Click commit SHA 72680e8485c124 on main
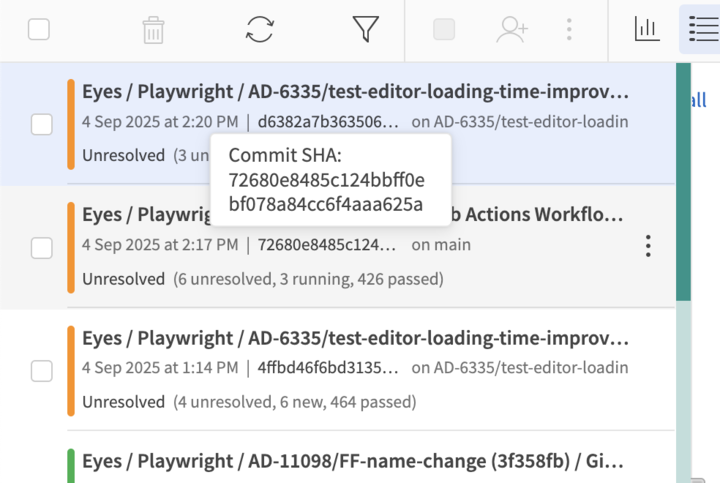 [x=327, y=245]
